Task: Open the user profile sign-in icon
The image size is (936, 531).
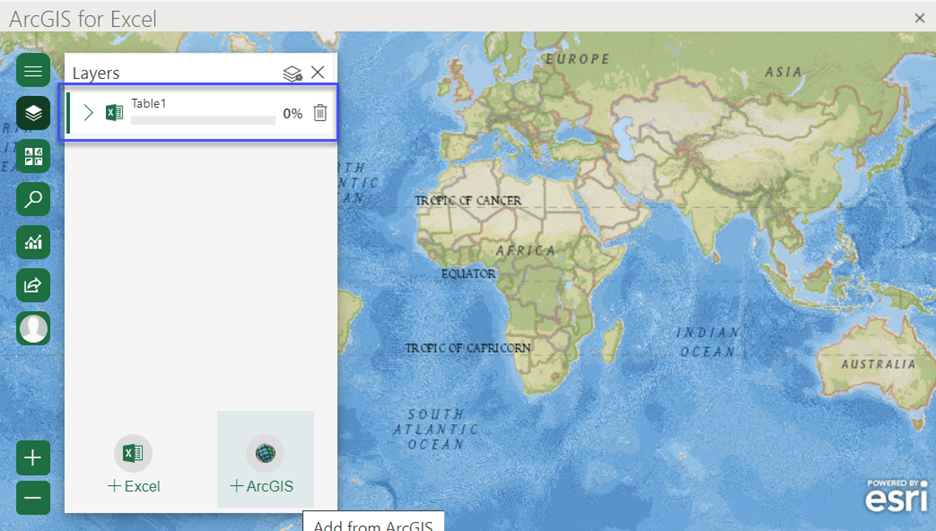Action: [33, 328]
